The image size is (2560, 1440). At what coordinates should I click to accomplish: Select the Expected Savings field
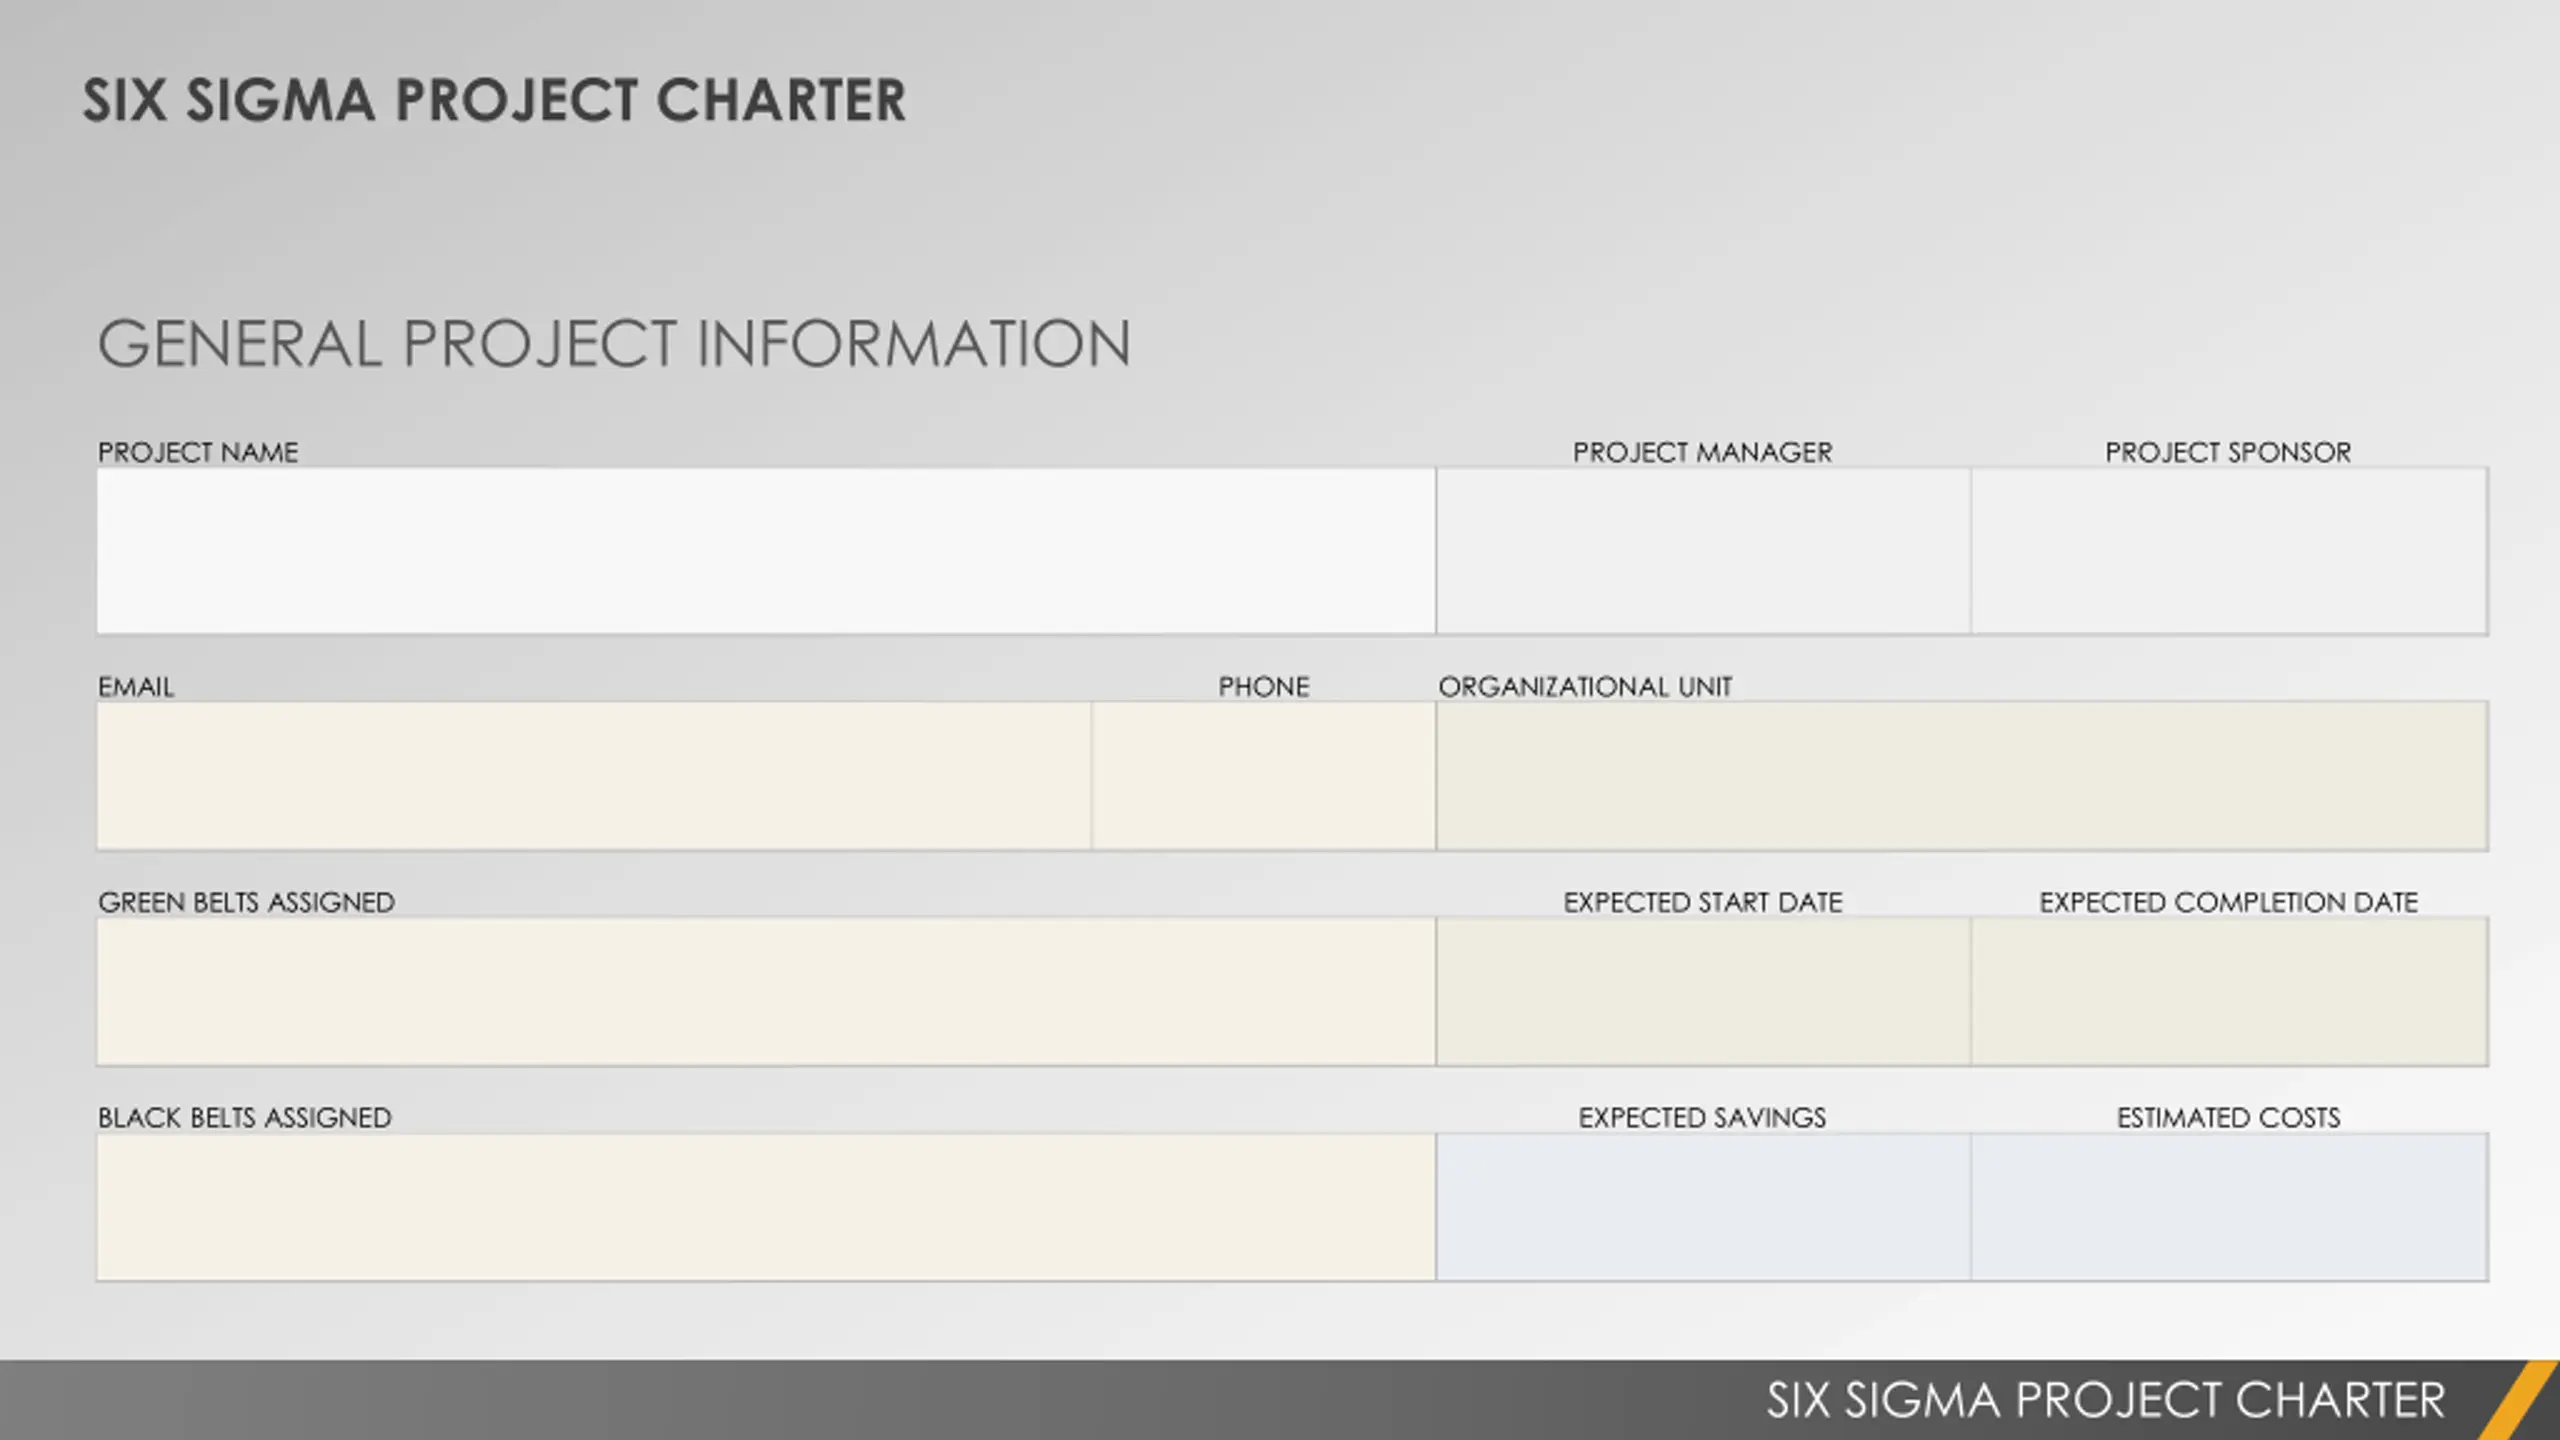tap(1703, 1206)
